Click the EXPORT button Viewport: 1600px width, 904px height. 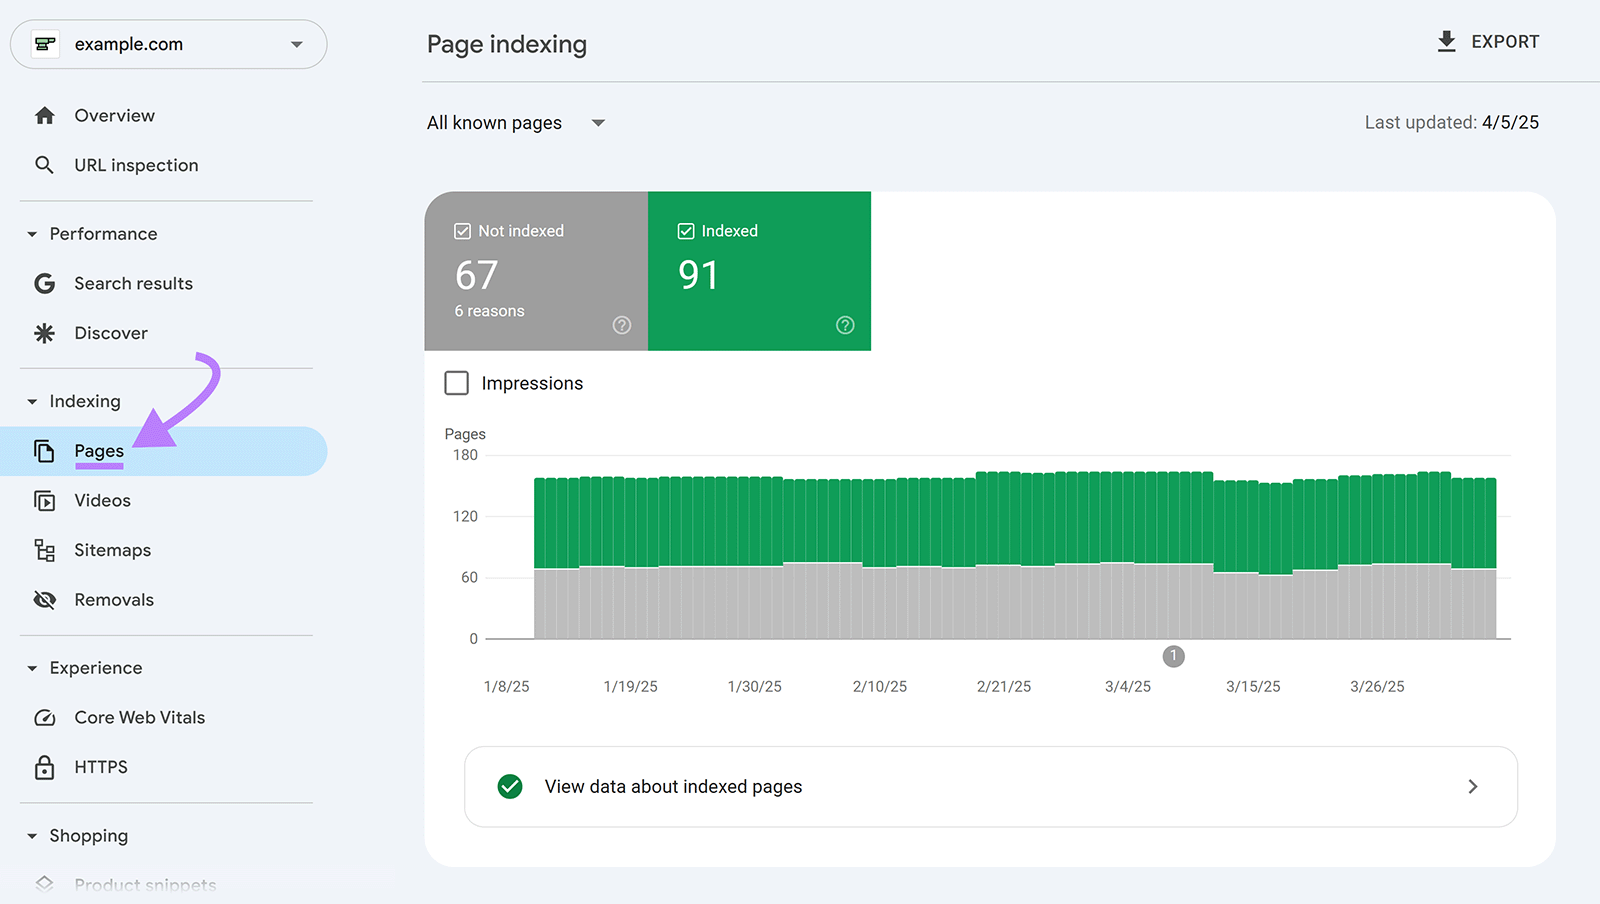pyautogui.click(x=1487, y=42)
